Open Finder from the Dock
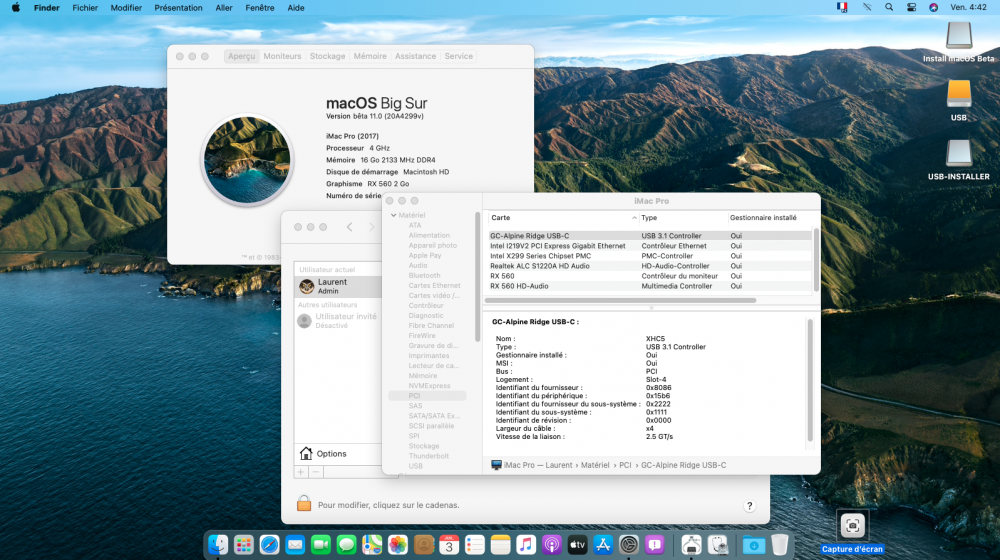 coord(218,545)
